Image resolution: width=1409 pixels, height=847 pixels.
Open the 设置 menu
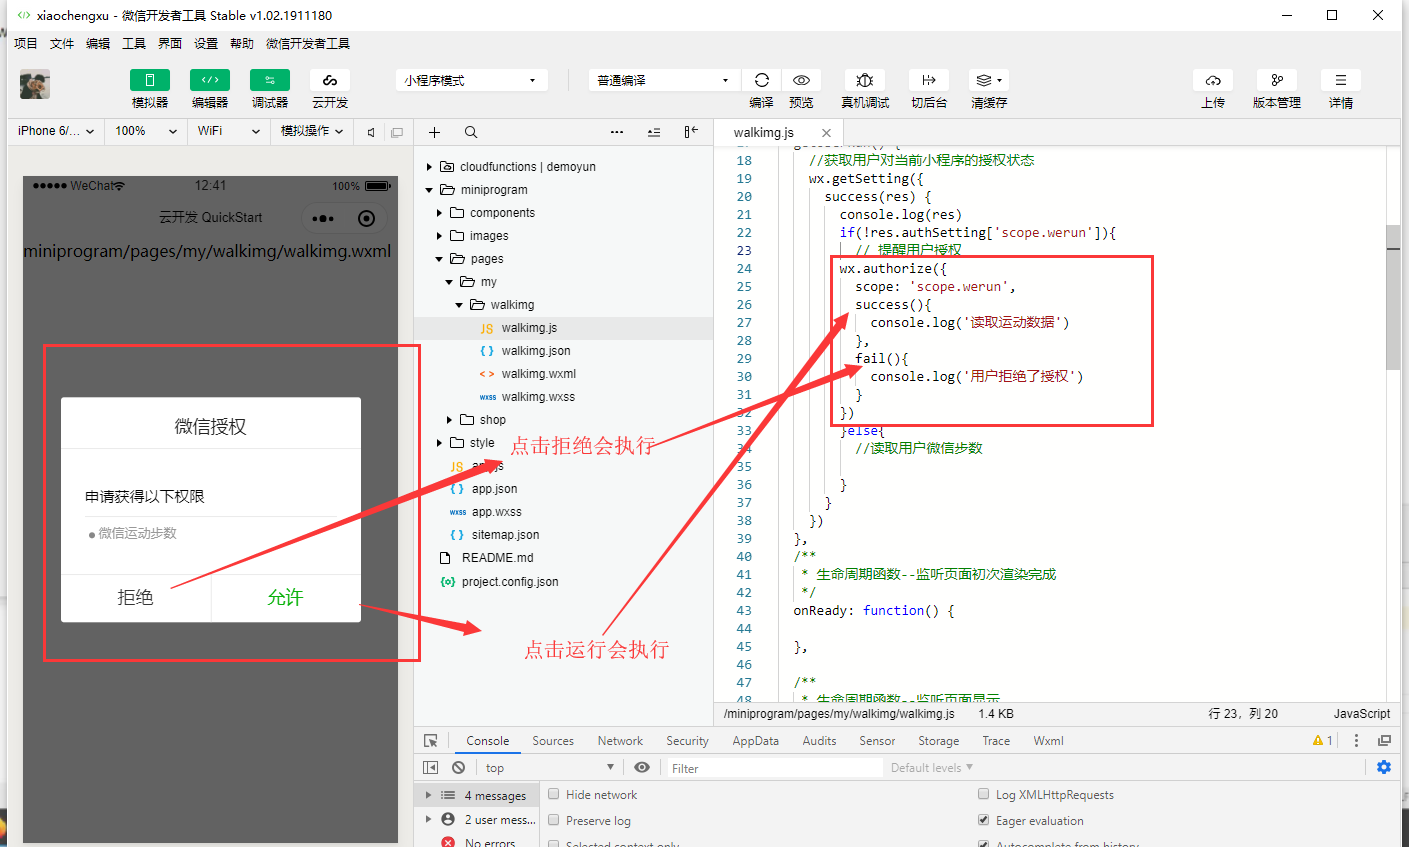pos(206,43)
